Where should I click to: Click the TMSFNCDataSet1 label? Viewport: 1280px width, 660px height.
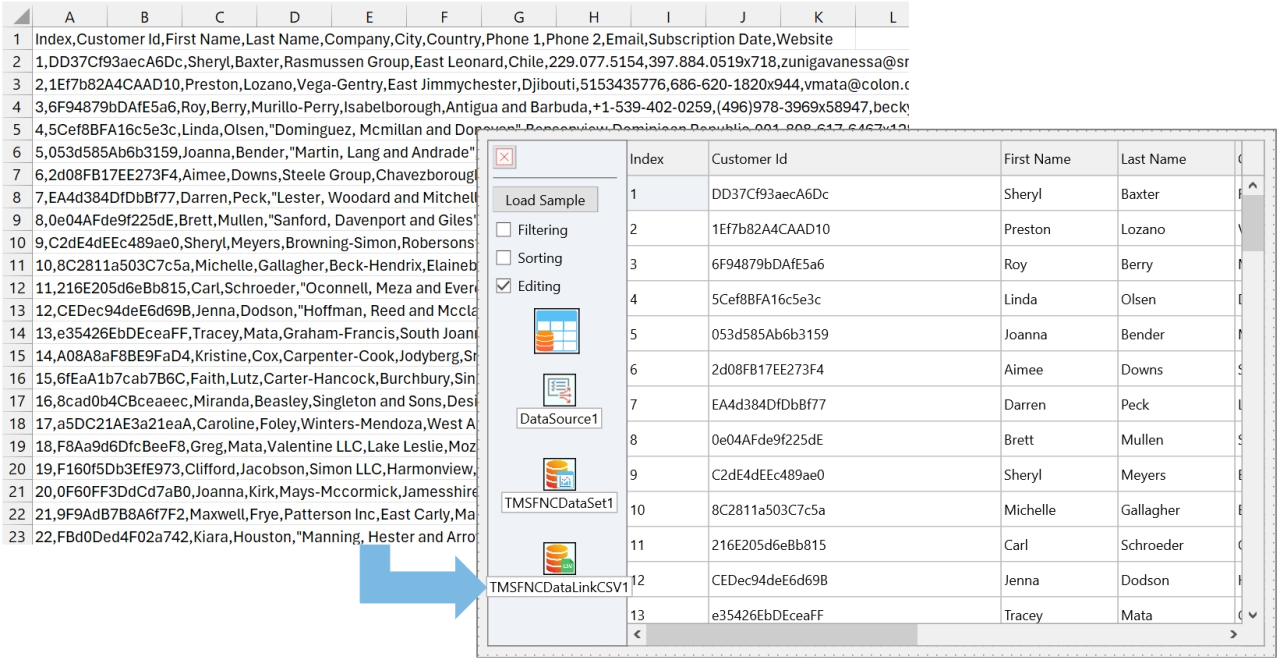[559, 503]
